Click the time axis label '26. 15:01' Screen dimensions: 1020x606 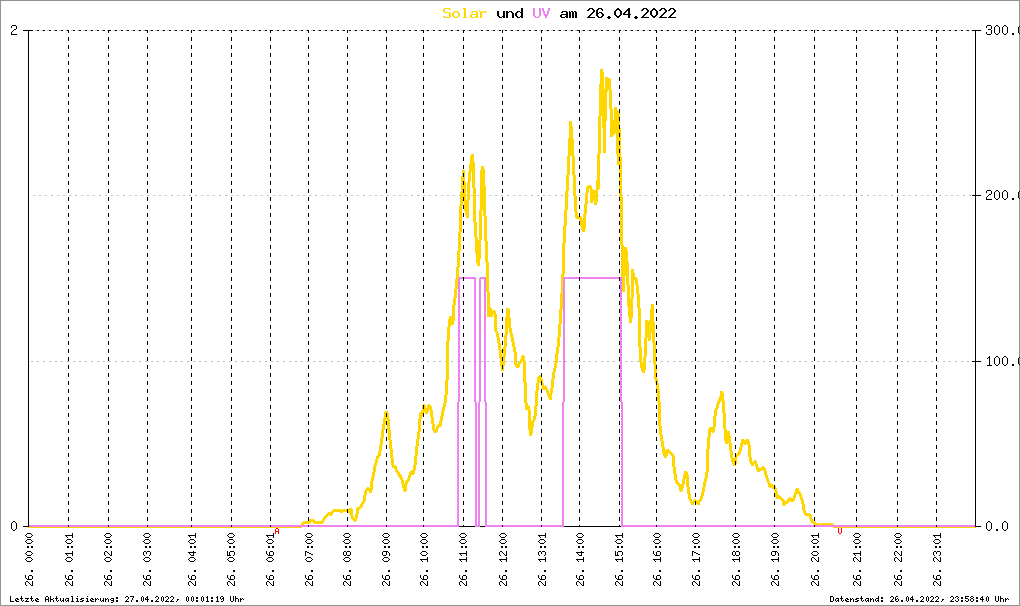(619, 560)
